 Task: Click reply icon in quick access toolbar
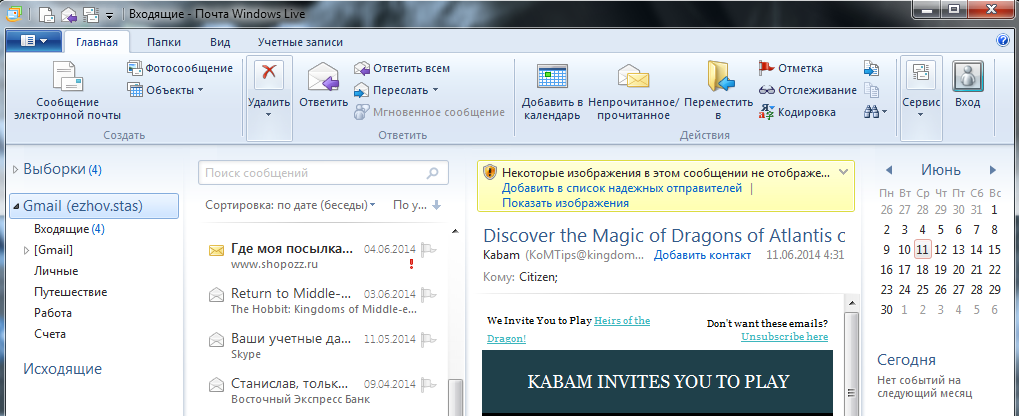click(x=69, y=13)
